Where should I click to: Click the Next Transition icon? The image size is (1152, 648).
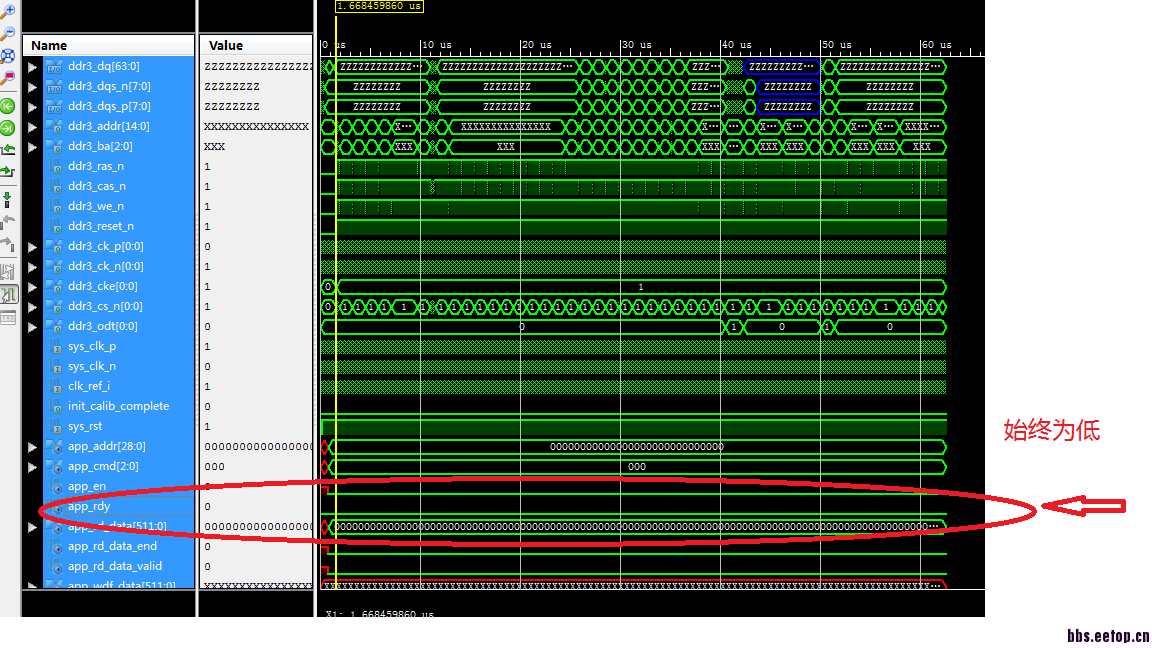point(8,172)
